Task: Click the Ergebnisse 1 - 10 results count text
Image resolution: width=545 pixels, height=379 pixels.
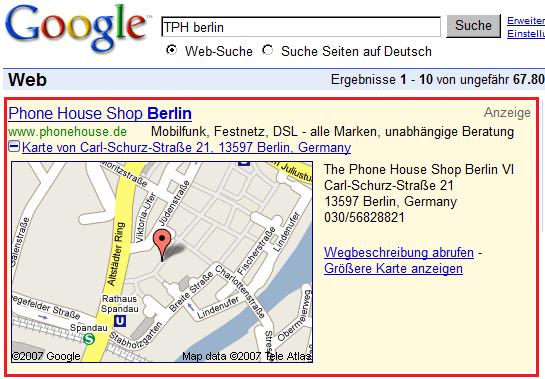Action: [x=438, y=79]
